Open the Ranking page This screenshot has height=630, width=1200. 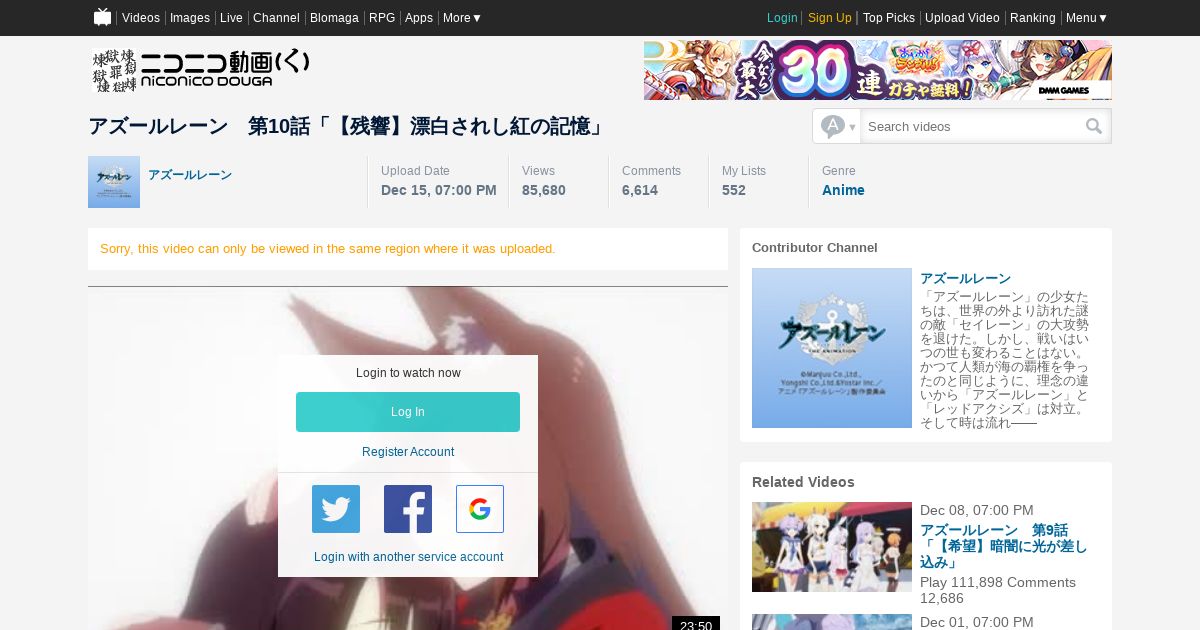coord(1033,18)
